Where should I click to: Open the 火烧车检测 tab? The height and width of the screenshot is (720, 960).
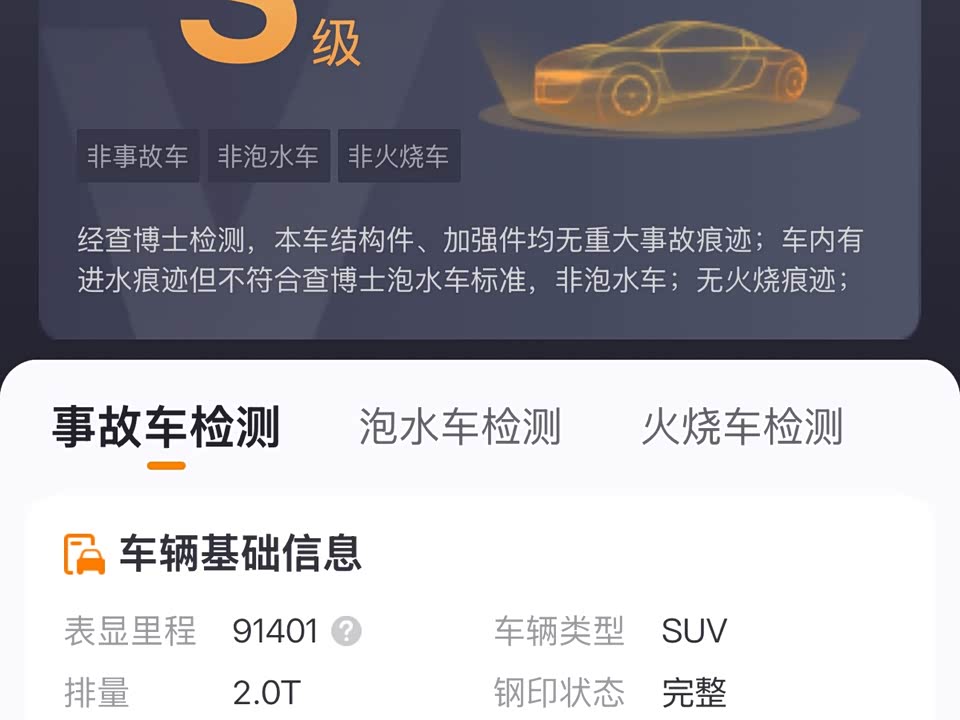point(742,427)
